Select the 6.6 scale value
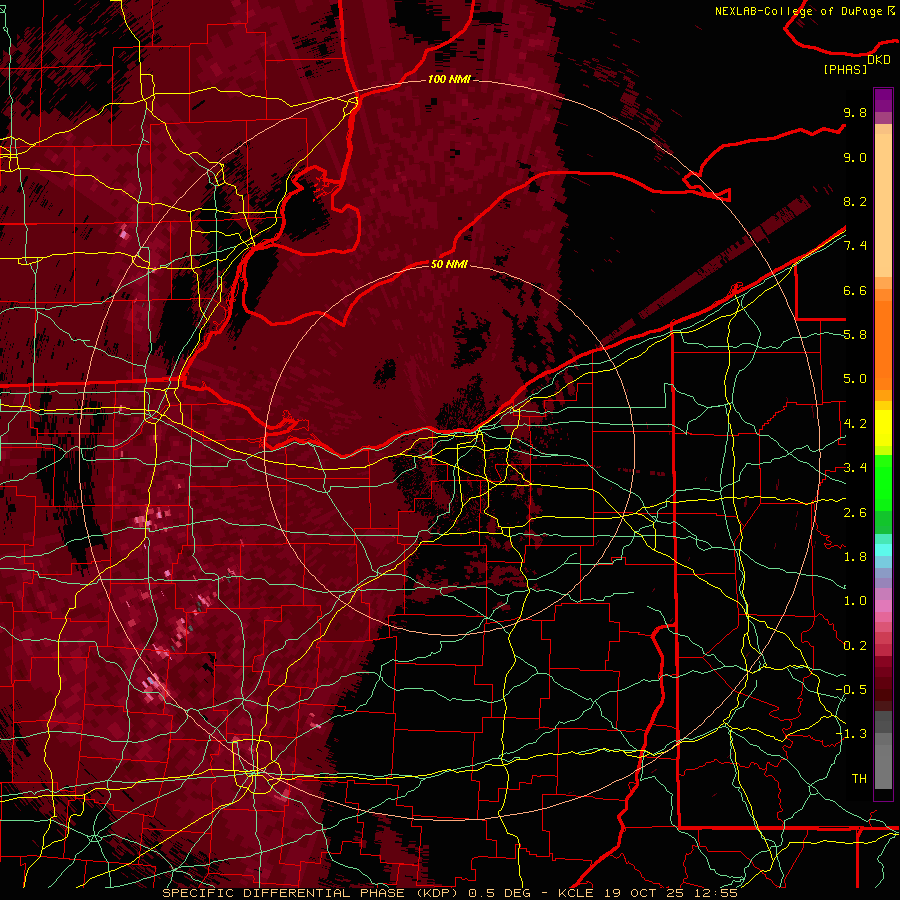 tap(855, 290)
